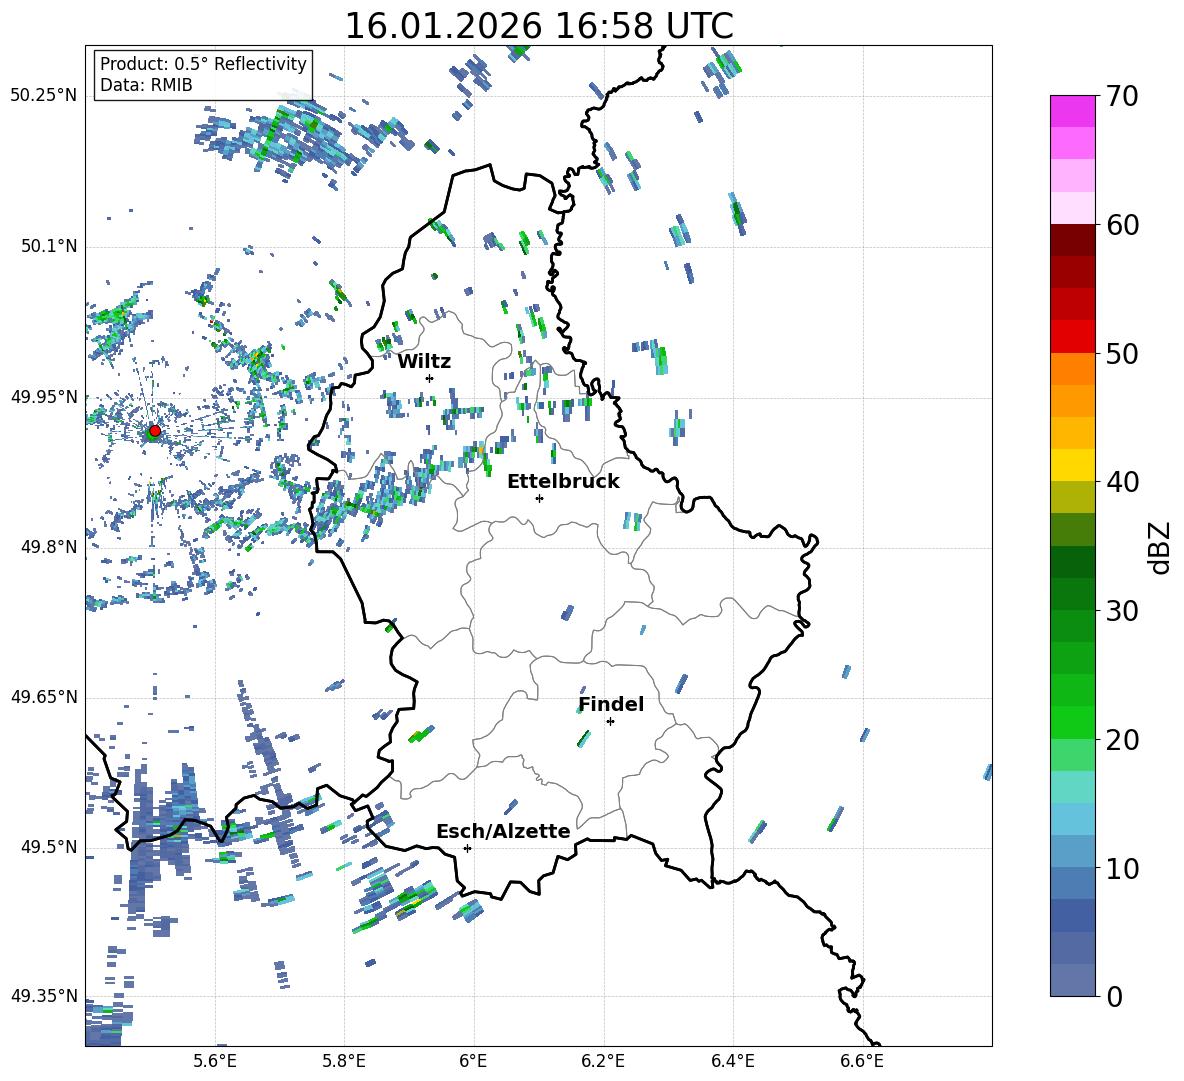Click the Data: RMIB text

(146, 85)
